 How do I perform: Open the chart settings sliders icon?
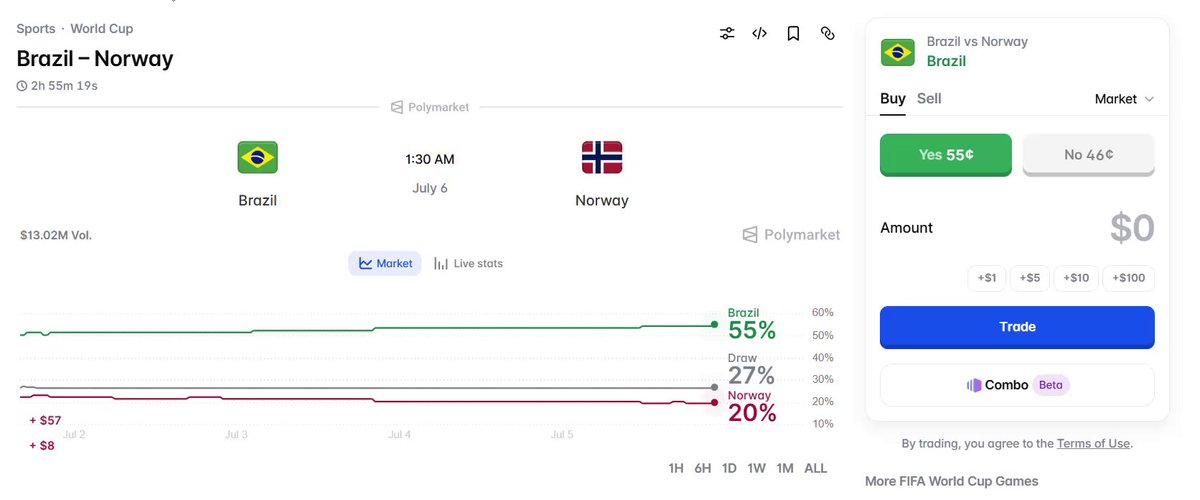click(727, 33)
